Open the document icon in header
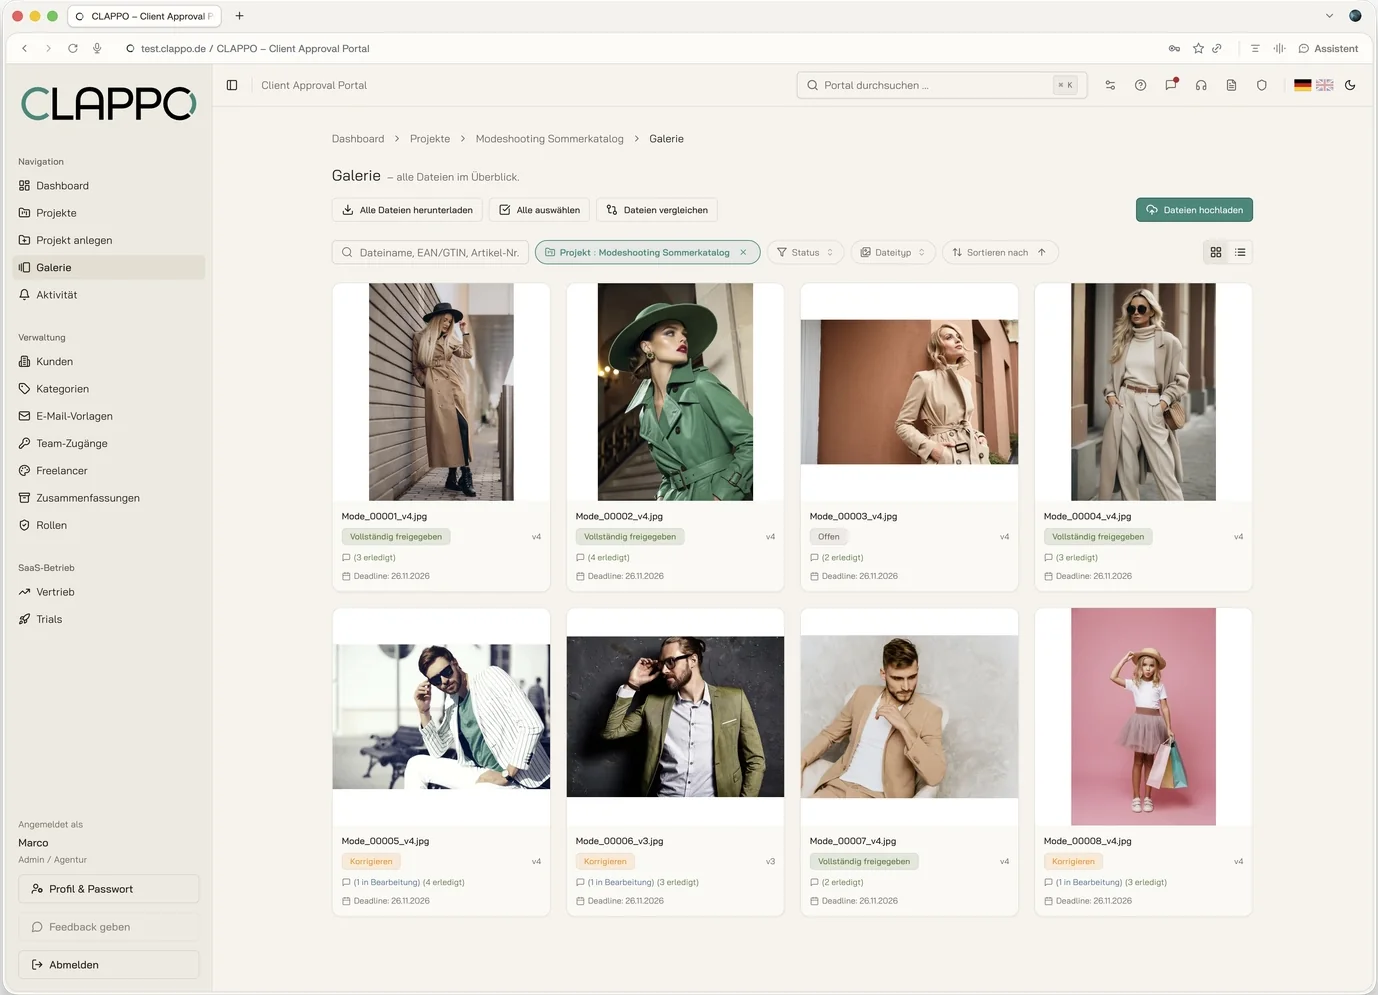This screenshot has width=1378, height=995. (1231, 85)
